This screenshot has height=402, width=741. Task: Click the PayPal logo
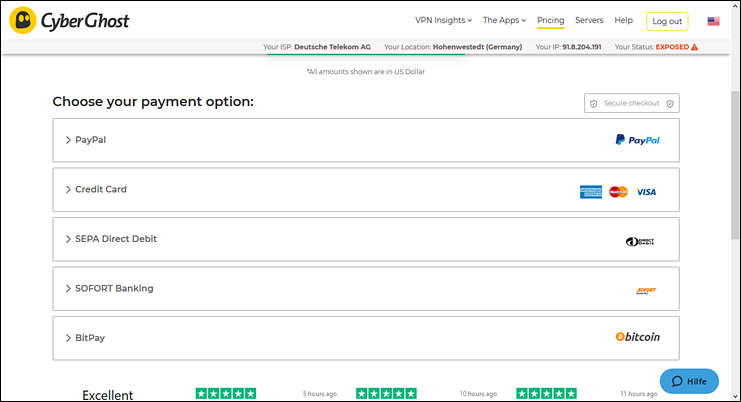tap(638, 140)
